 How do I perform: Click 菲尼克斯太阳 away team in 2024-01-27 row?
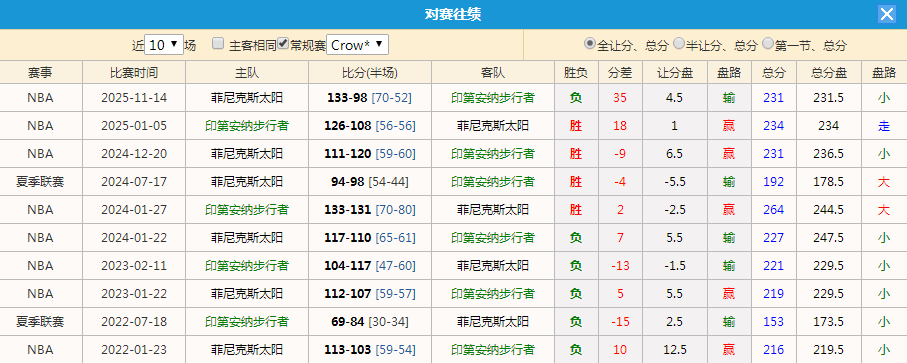click(493, 210)
